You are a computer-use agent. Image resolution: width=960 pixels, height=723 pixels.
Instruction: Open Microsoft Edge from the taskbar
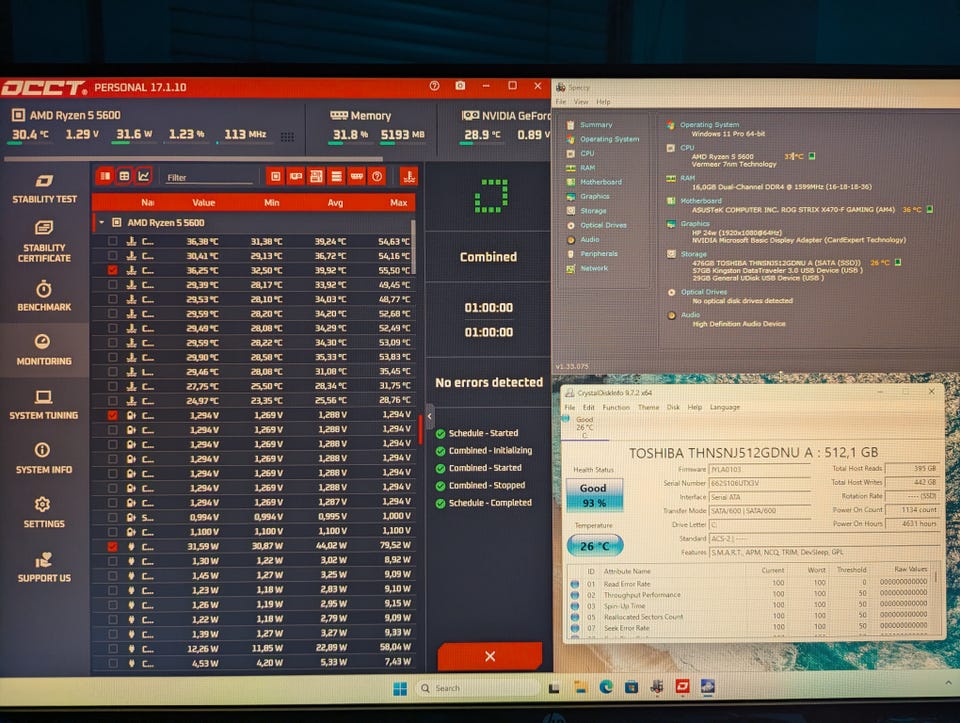(606, 687)
